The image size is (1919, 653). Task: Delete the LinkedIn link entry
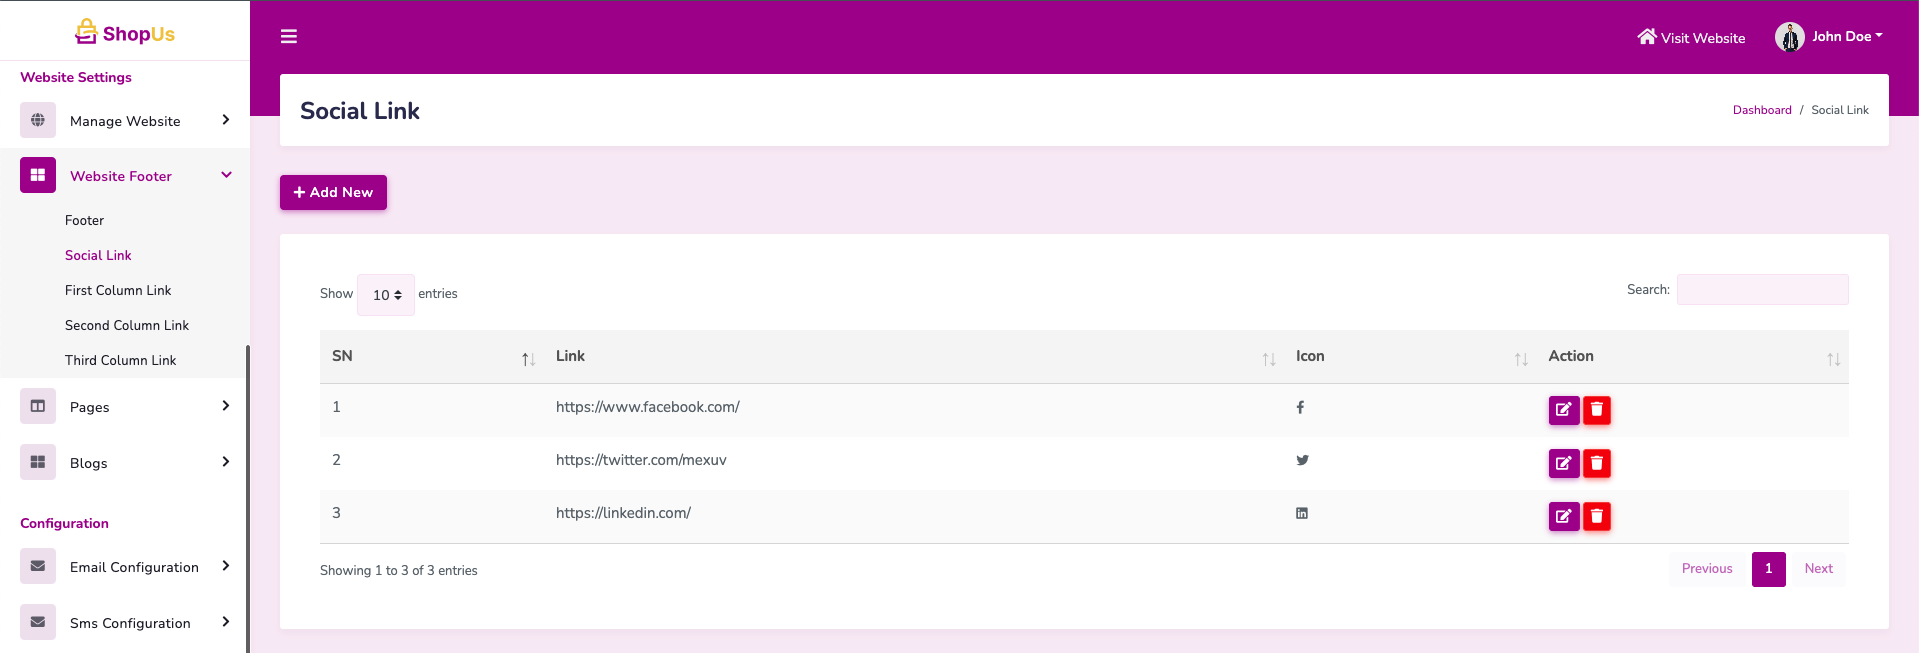(1597, 516)
